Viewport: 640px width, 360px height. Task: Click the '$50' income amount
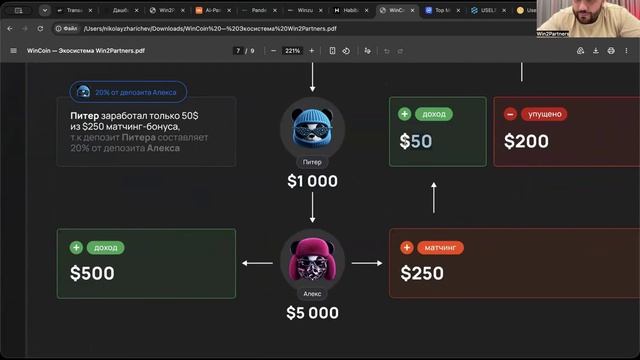coord(416,141)
